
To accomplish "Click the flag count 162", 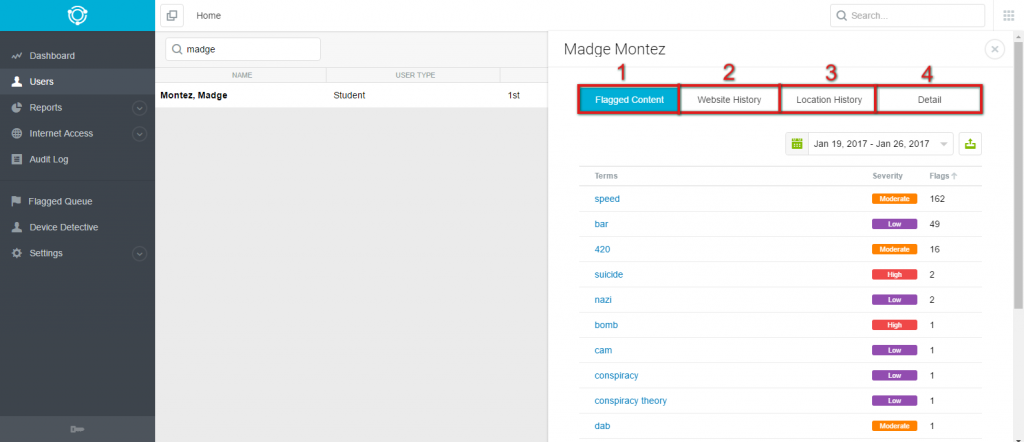I will coord(937,198).
